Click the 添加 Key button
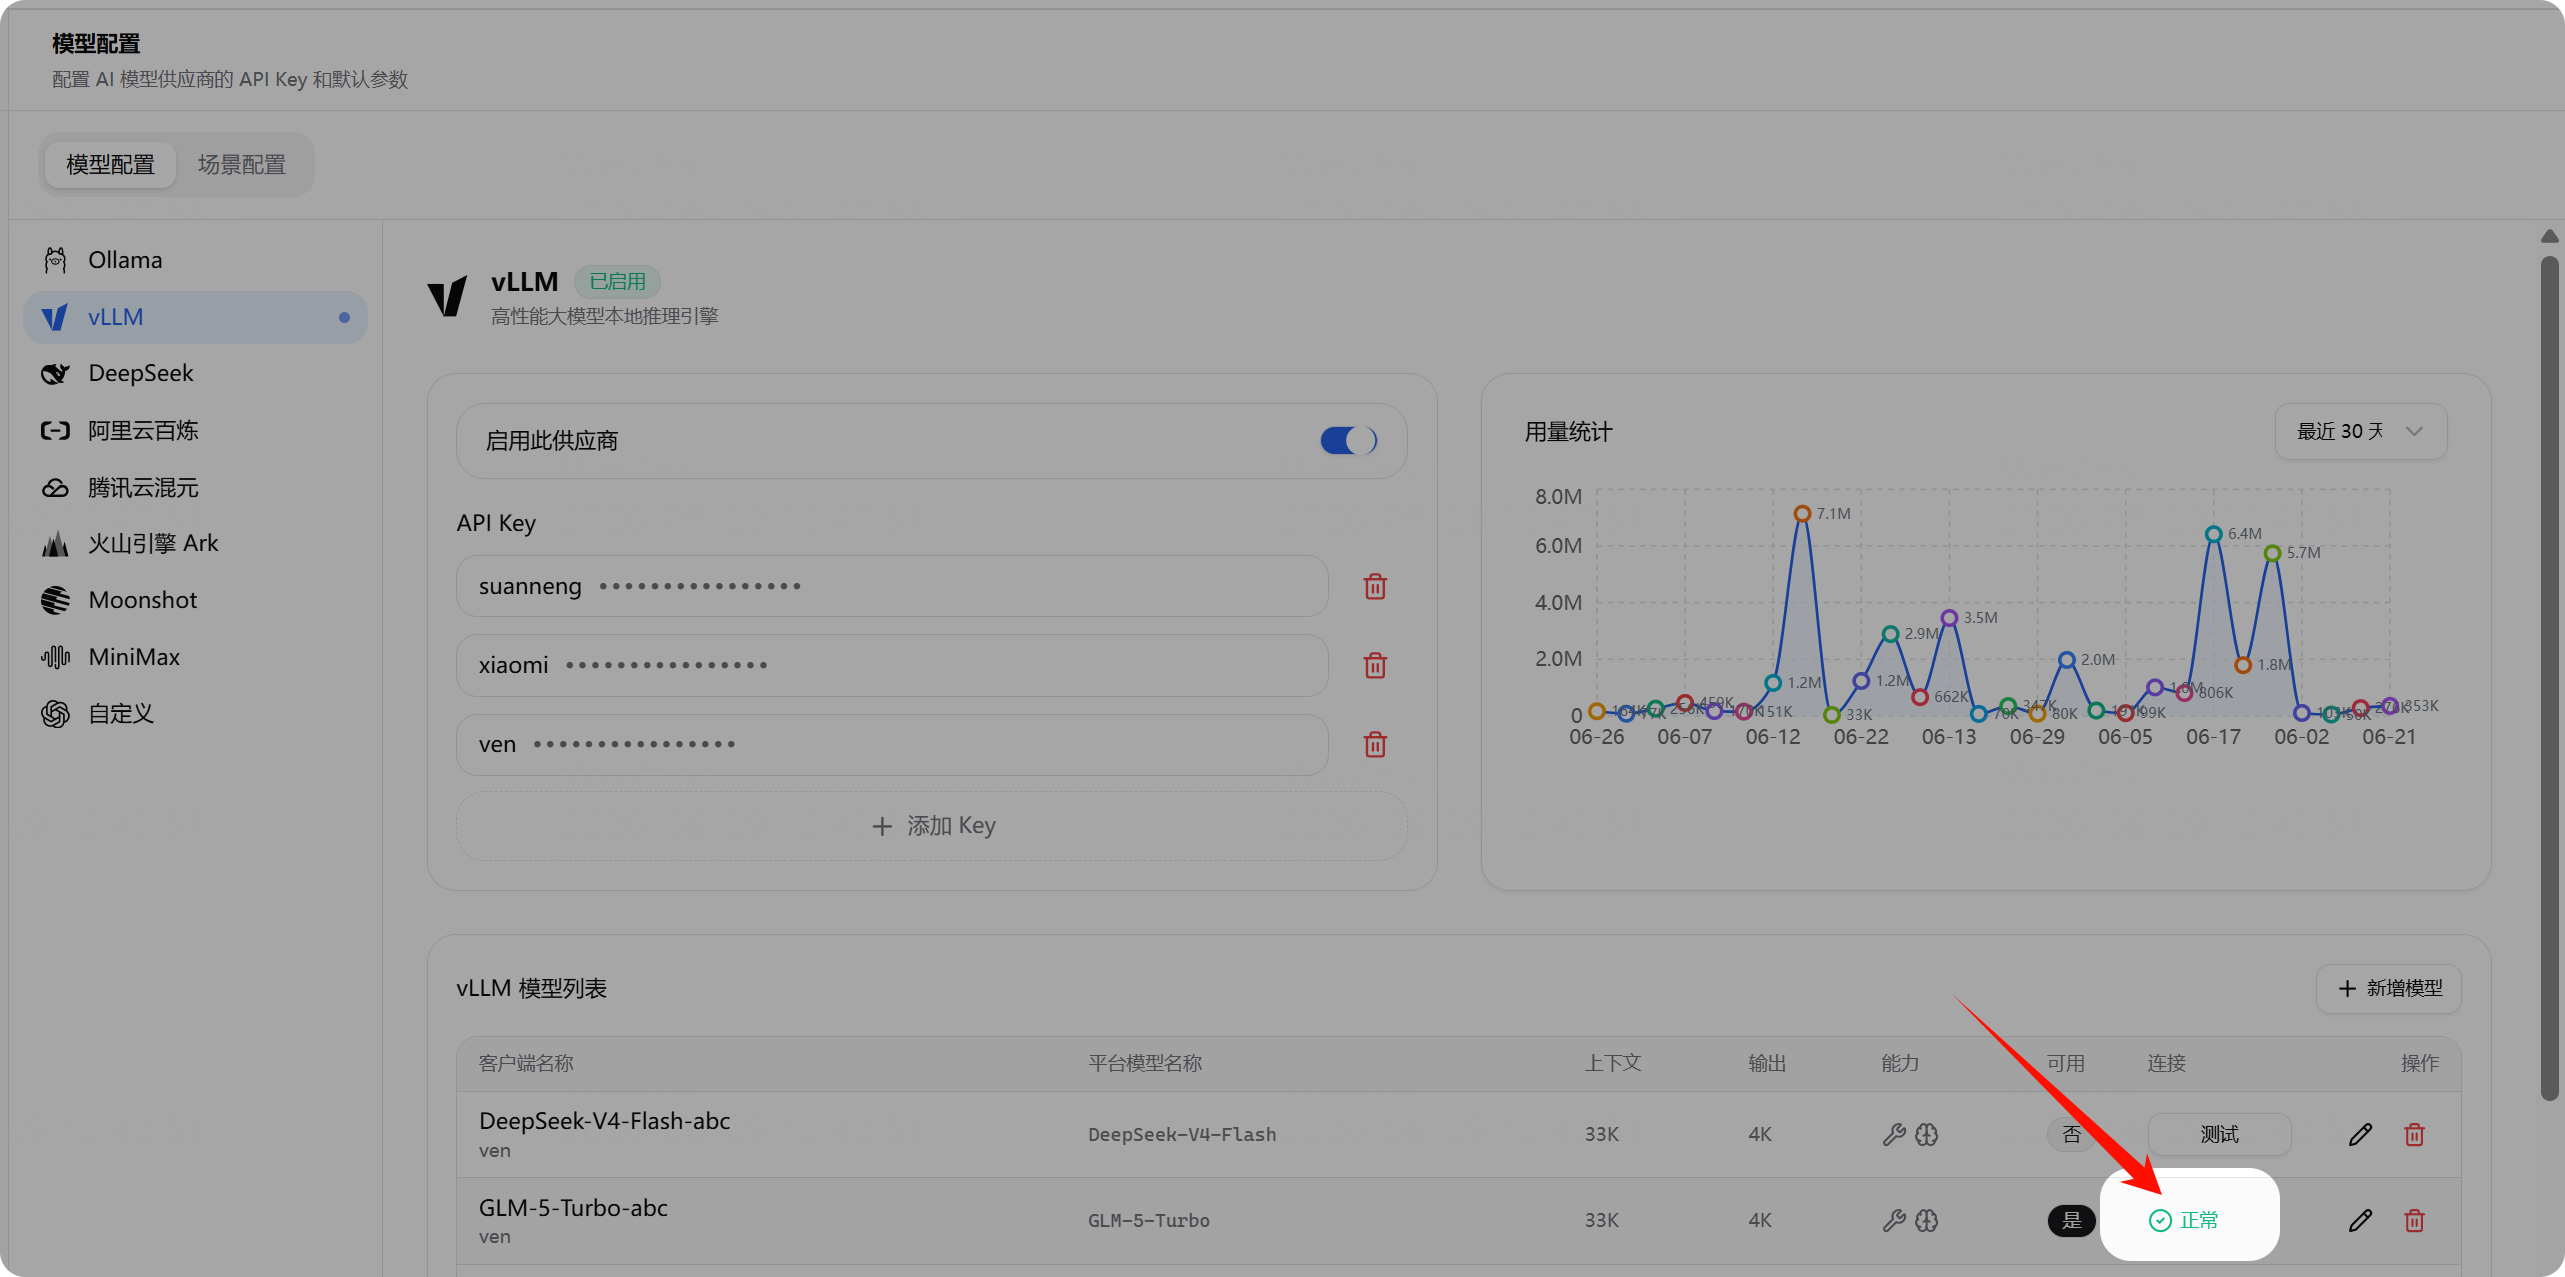2565x1277 pixels. 932,826
